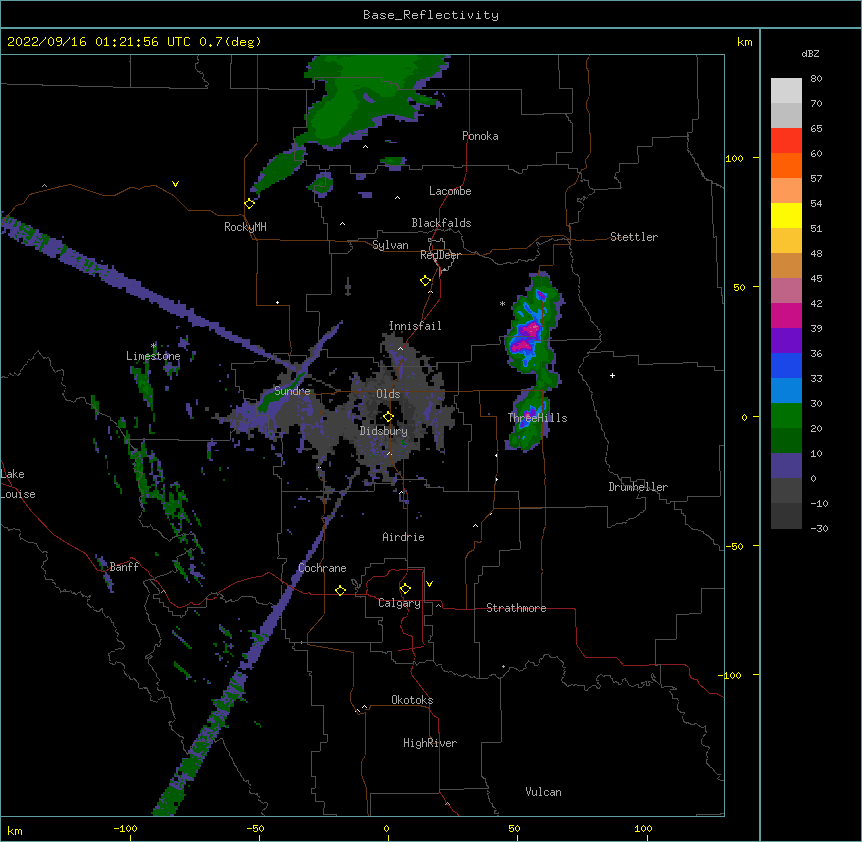This screenshot has height=842, width=862.
Task: Click the asterisk marker west of the storm cell
Action: coord(502,303)
